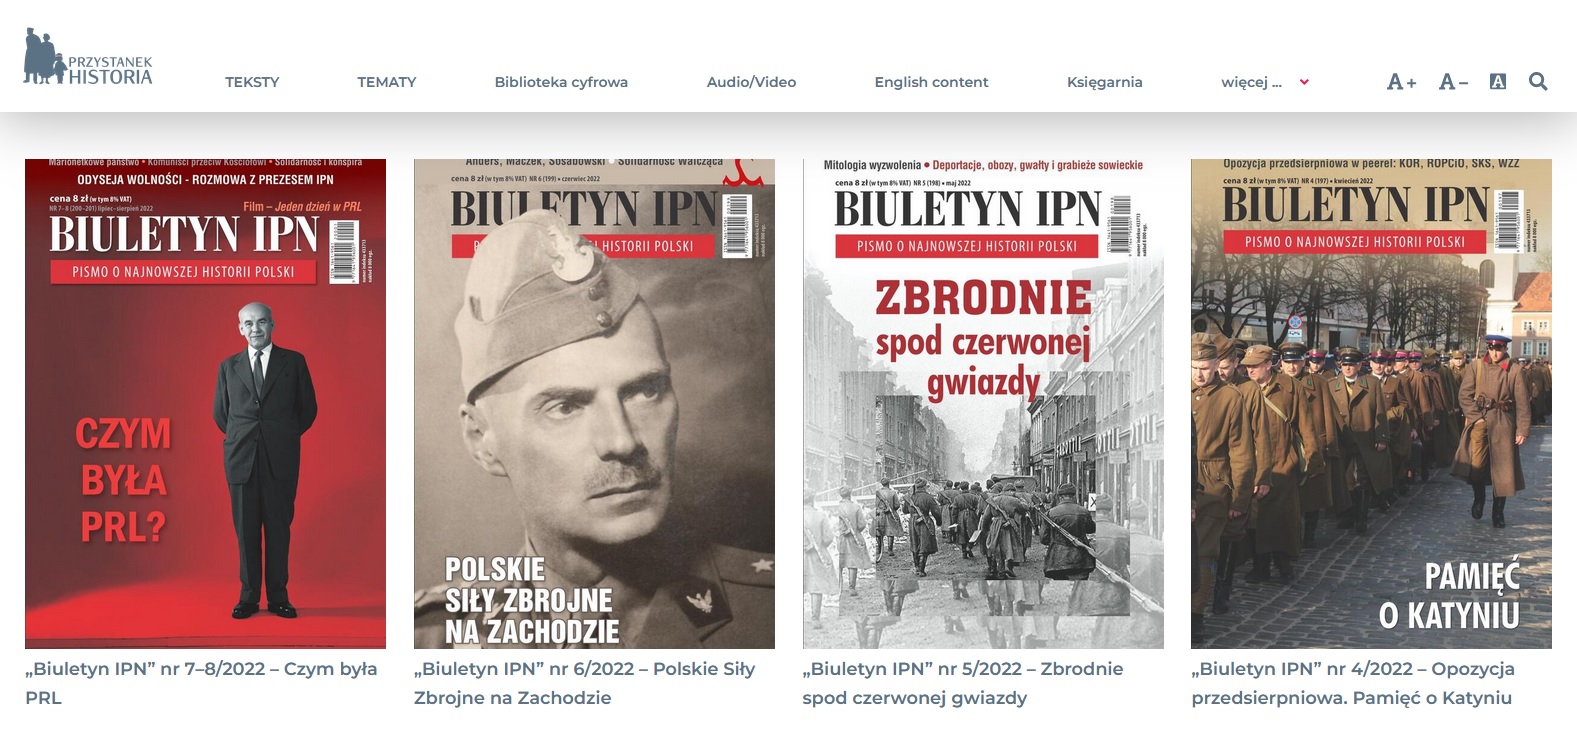Go to Biblioteka cyfrowa

point(561,82)
